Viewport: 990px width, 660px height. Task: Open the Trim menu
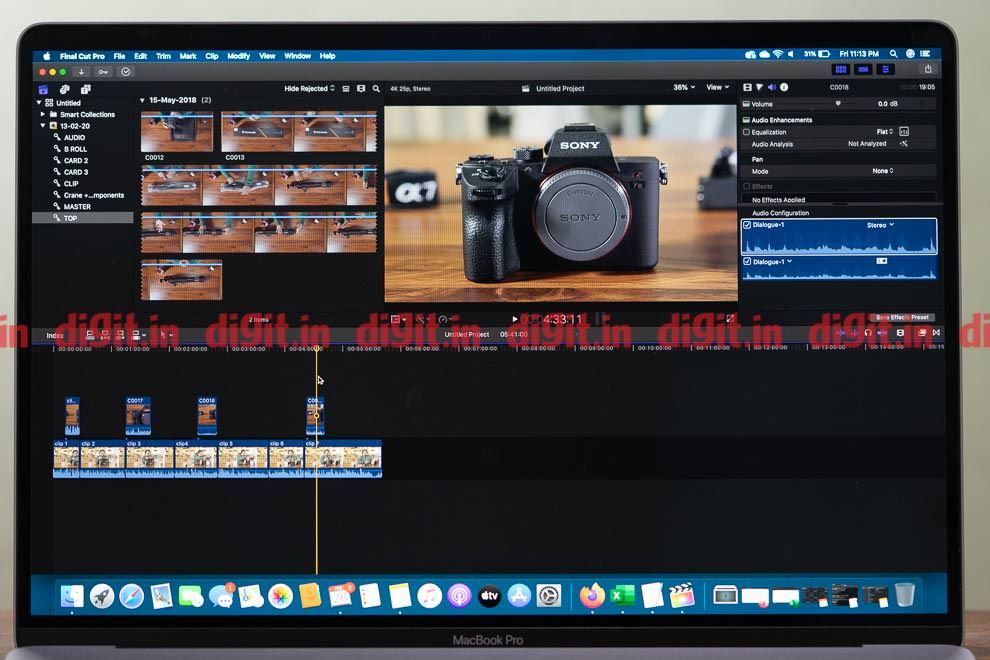(164, 56)
